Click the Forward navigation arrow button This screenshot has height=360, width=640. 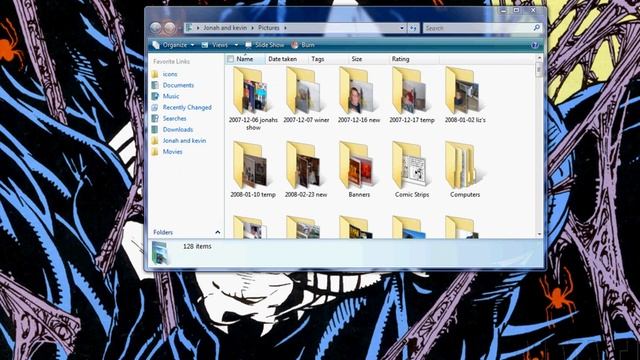point(170,28)
